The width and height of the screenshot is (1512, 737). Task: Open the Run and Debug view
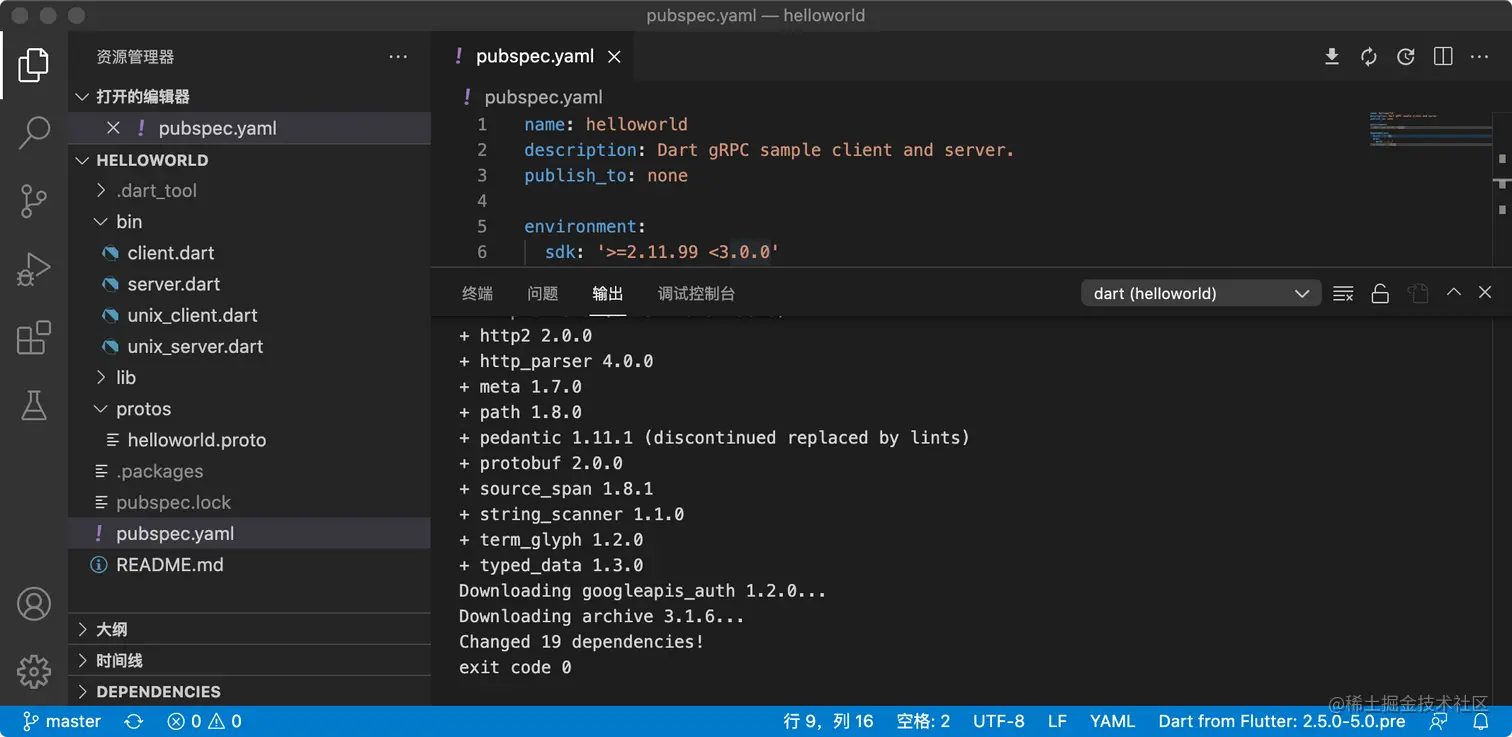pyautogui.click(x=33, y=270)
